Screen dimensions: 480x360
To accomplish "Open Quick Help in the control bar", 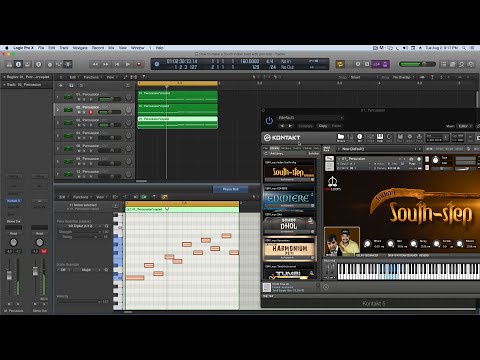I will [38, 64].
